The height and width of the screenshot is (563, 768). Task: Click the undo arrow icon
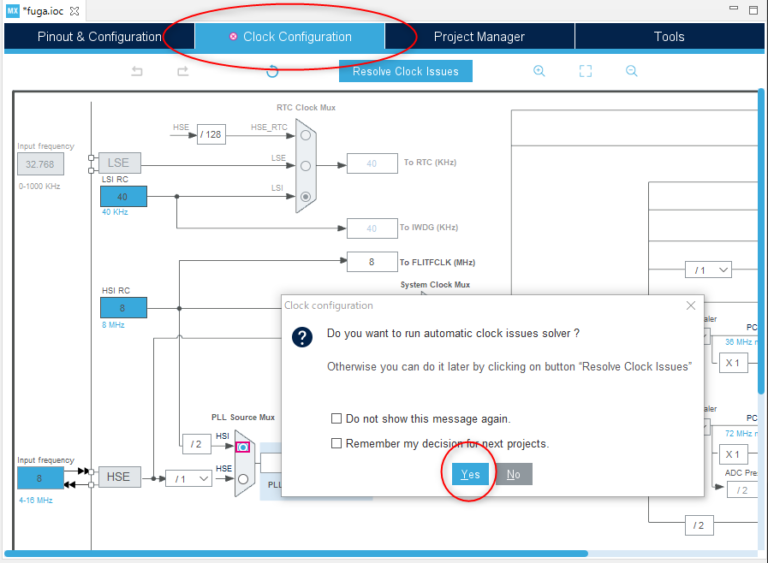point(138,71)
